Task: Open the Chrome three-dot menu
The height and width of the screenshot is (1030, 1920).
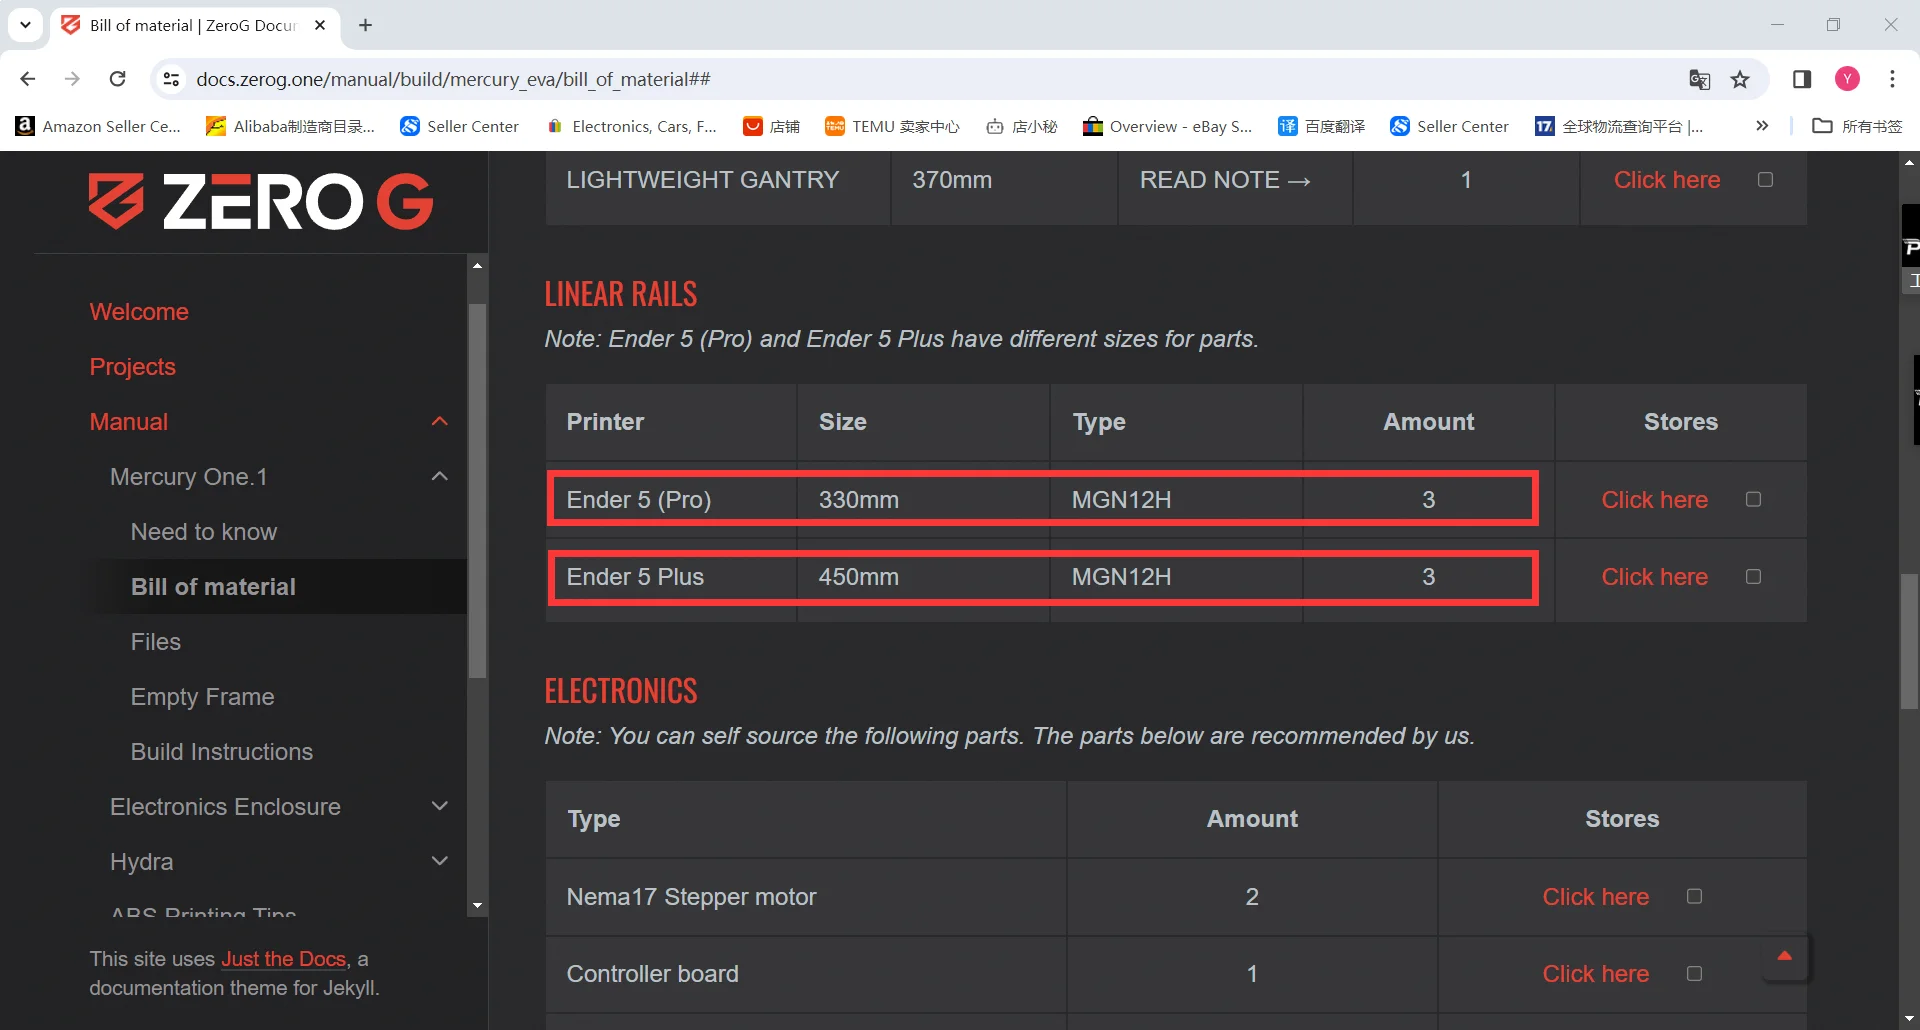Action: pos(1892,79)
